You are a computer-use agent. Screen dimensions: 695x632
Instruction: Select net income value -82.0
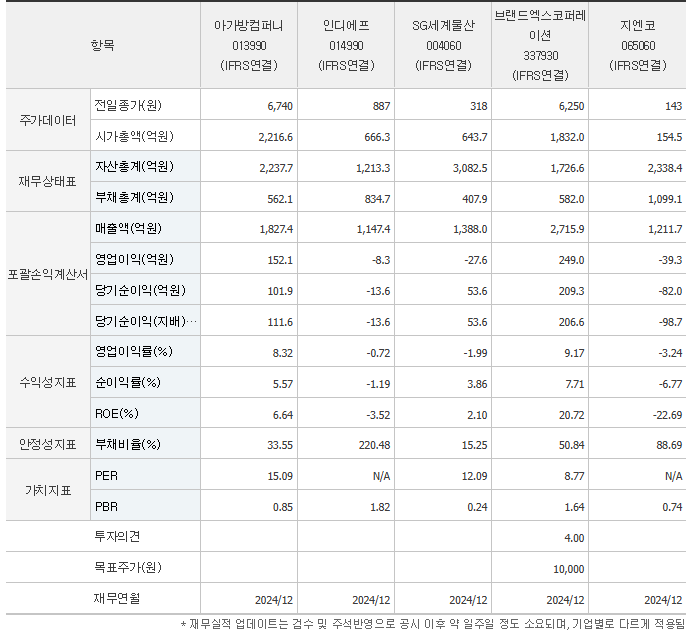(670, 291)
